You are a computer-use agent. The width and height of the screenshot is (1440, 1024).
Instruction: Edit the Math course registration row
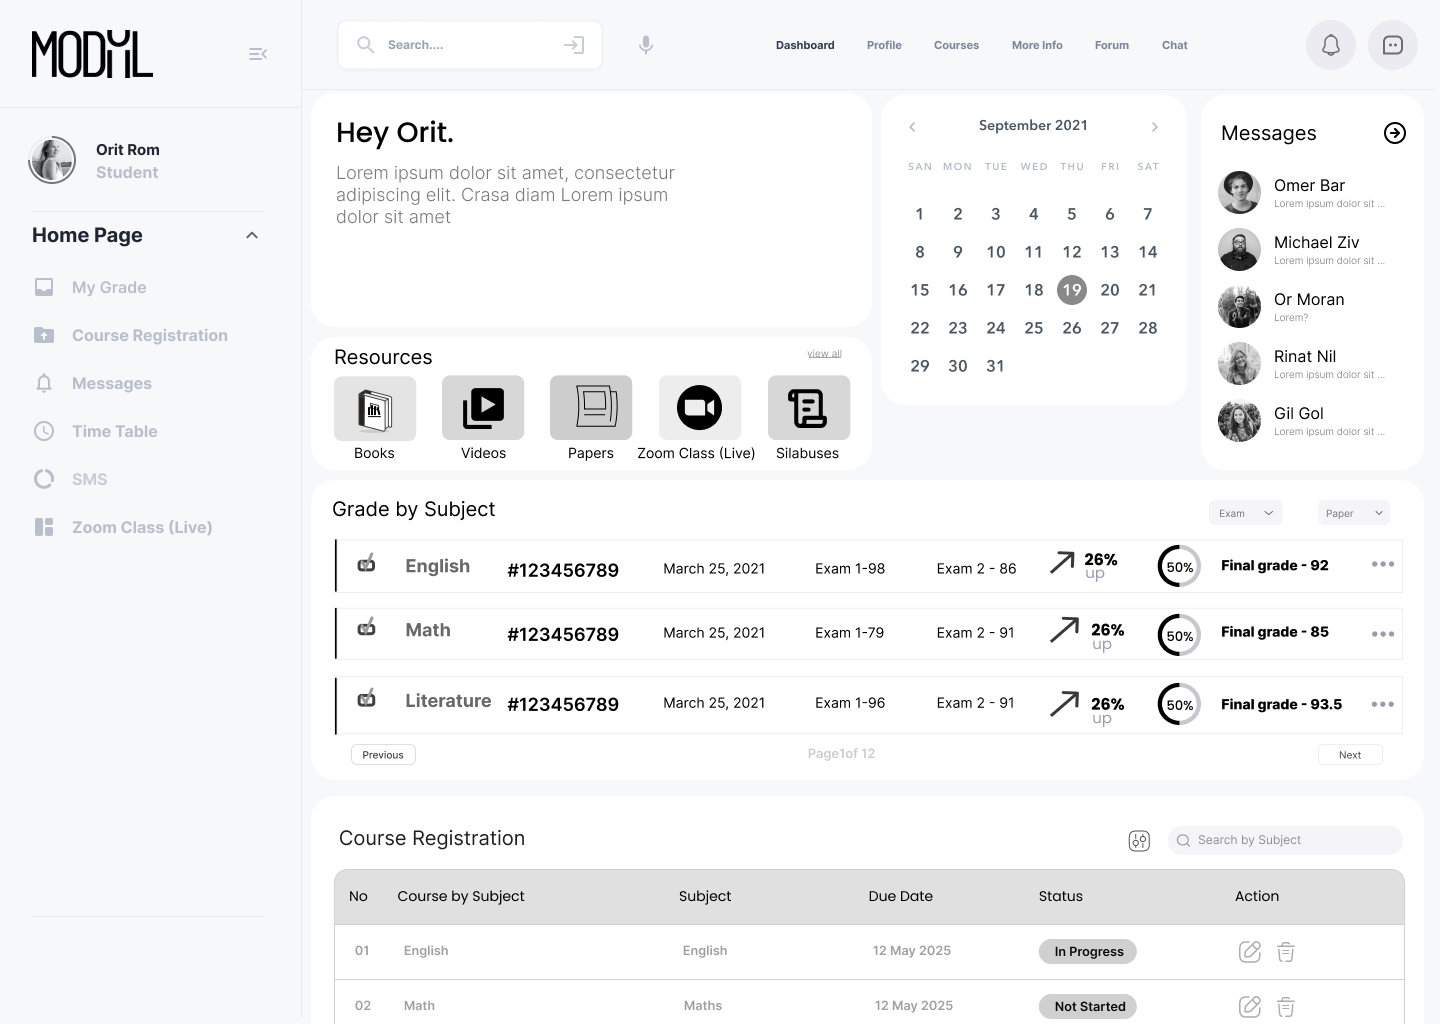(1249, 1006)
